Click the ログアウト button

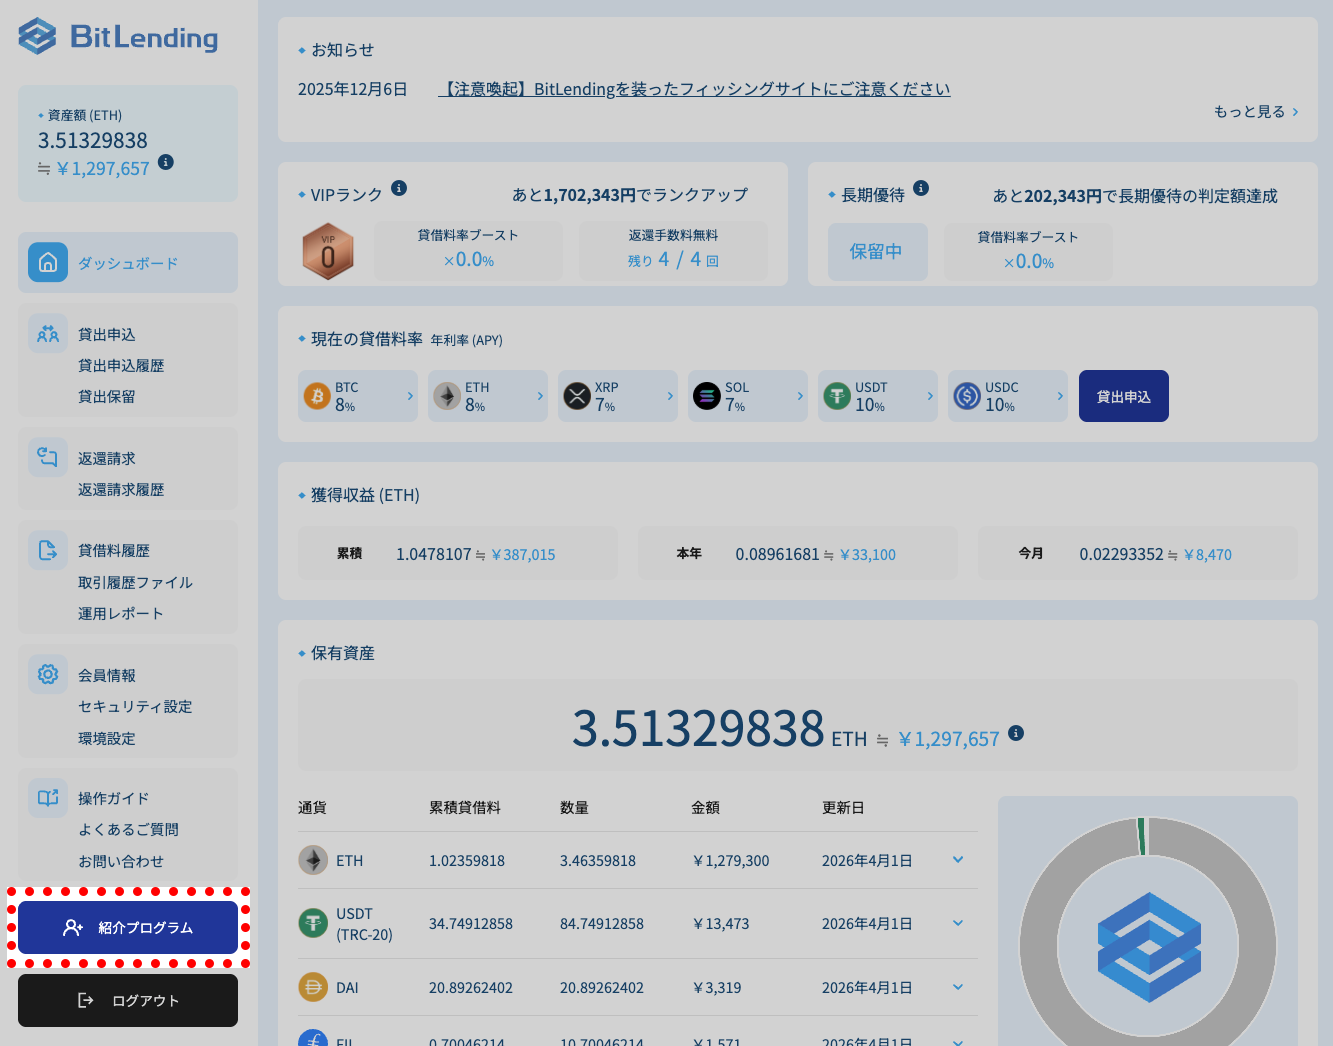(x=128, y=1000)
